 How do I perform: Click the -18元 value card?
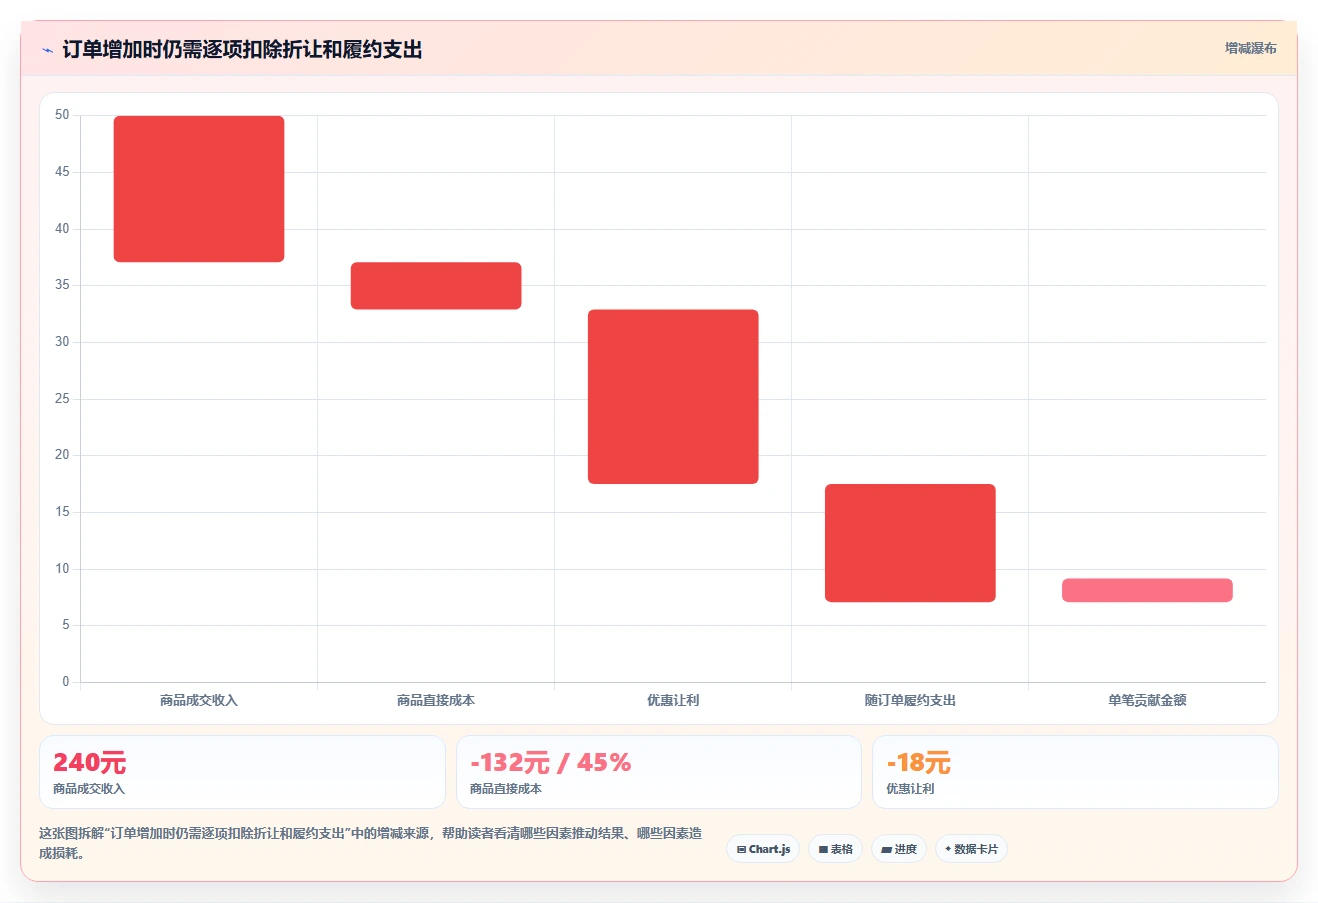[x=1075, y=772]
